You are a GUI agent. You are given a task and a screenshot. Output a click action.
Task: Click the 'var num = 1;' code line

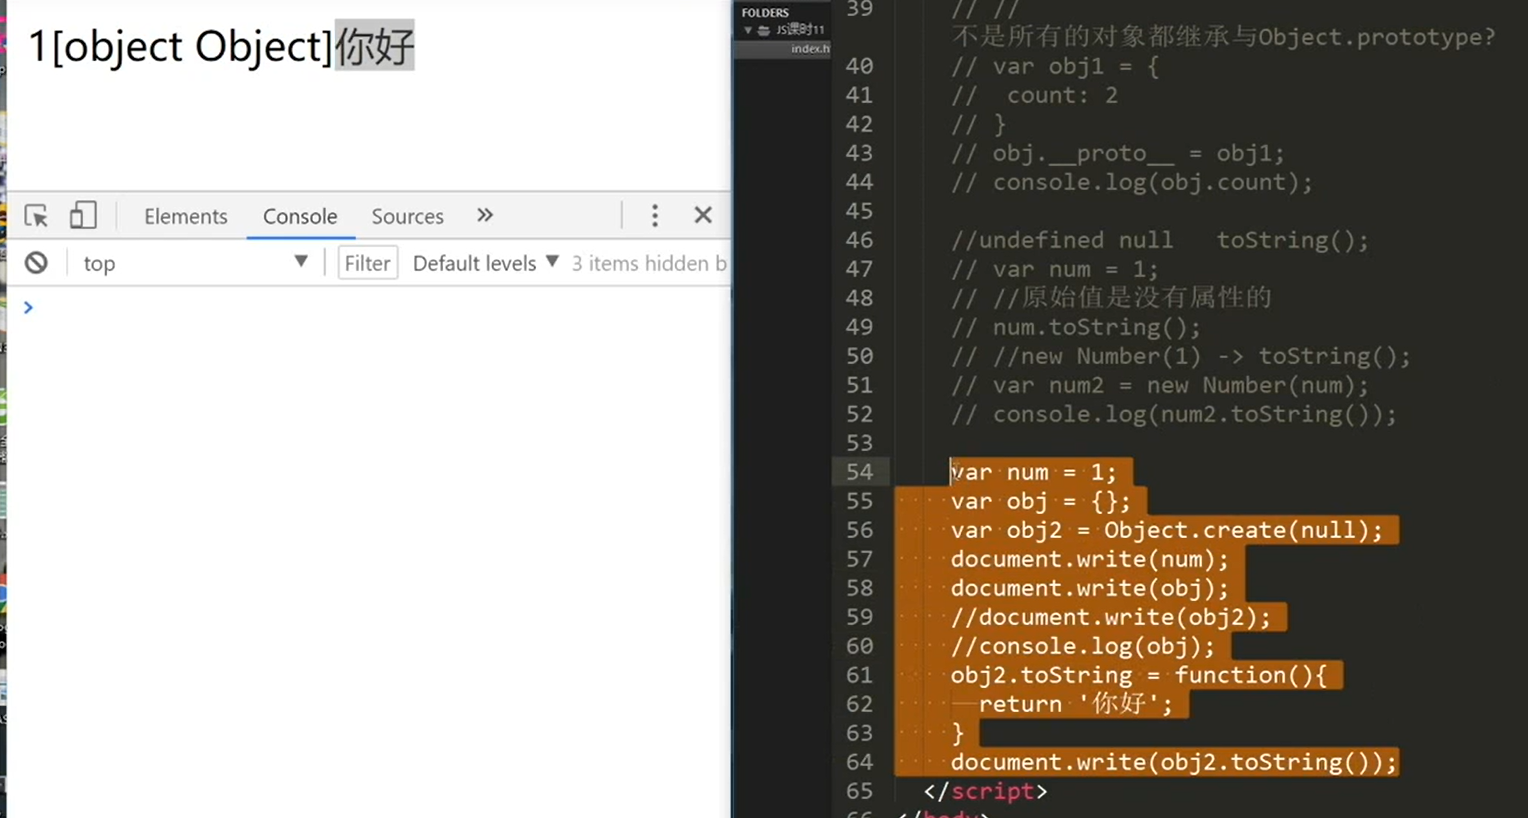tap(1033, 472)
